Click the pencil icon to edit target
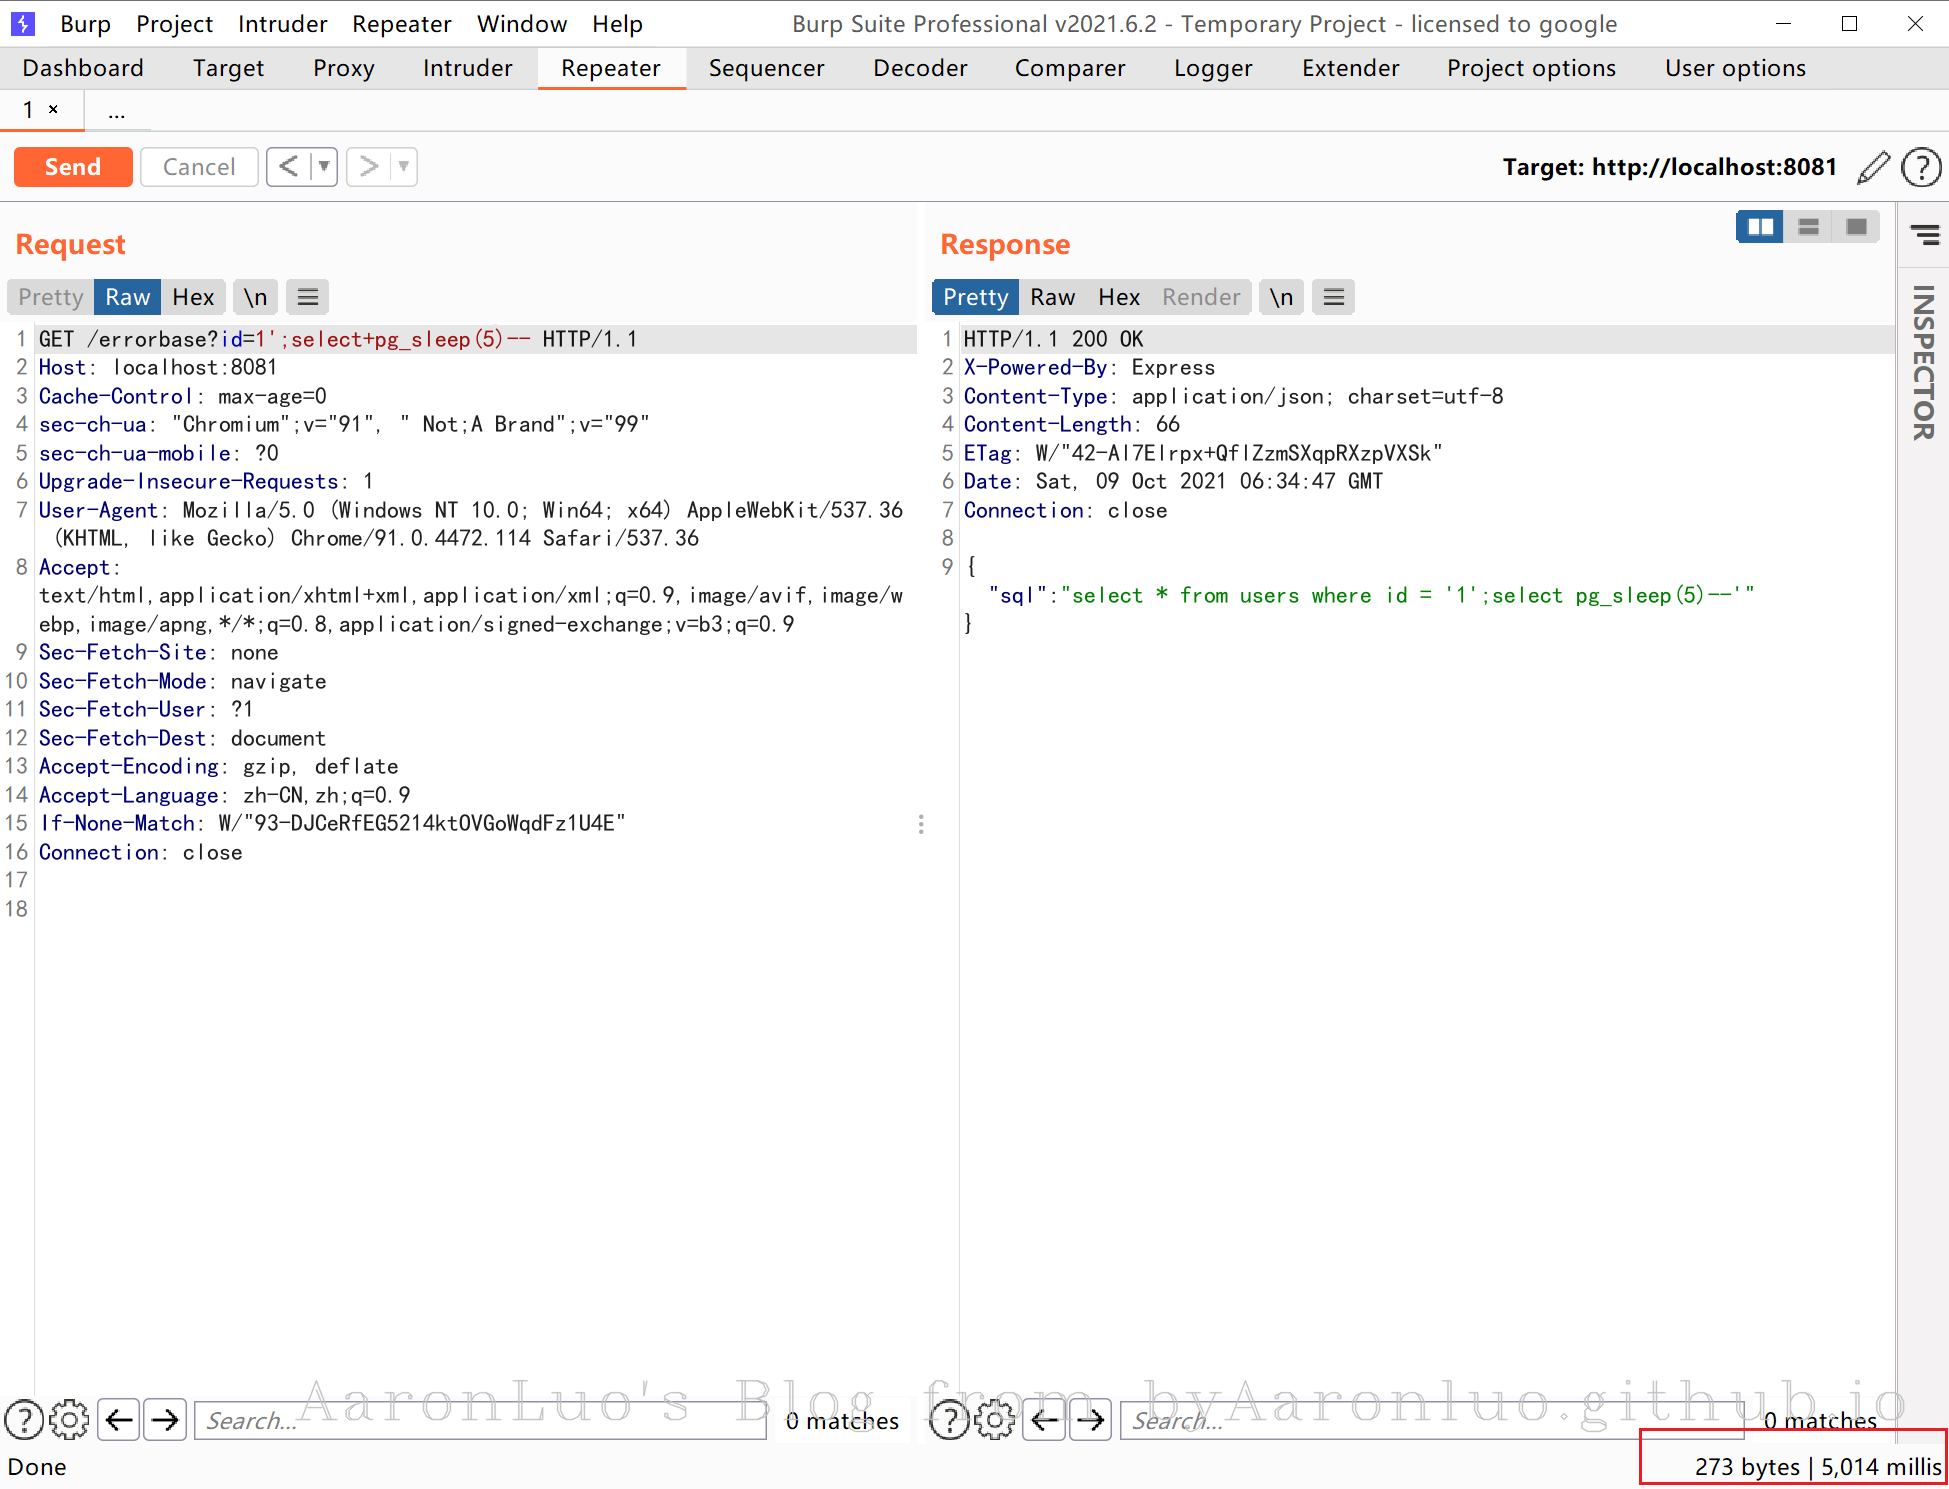Image resolution: width=1949 pixels, height=1489 pixels. tap(1873, 167)
